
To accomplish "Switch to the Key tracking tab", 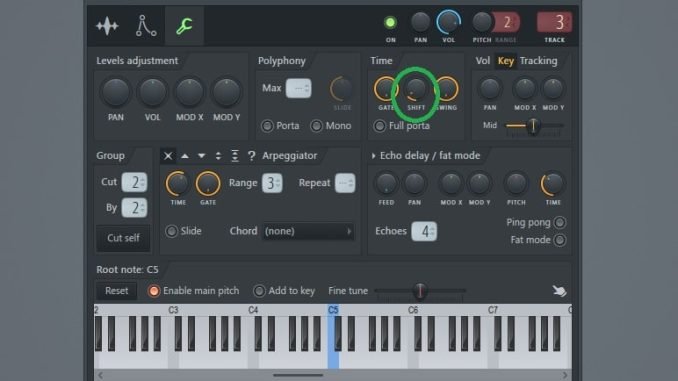I will tap(505, 61).
